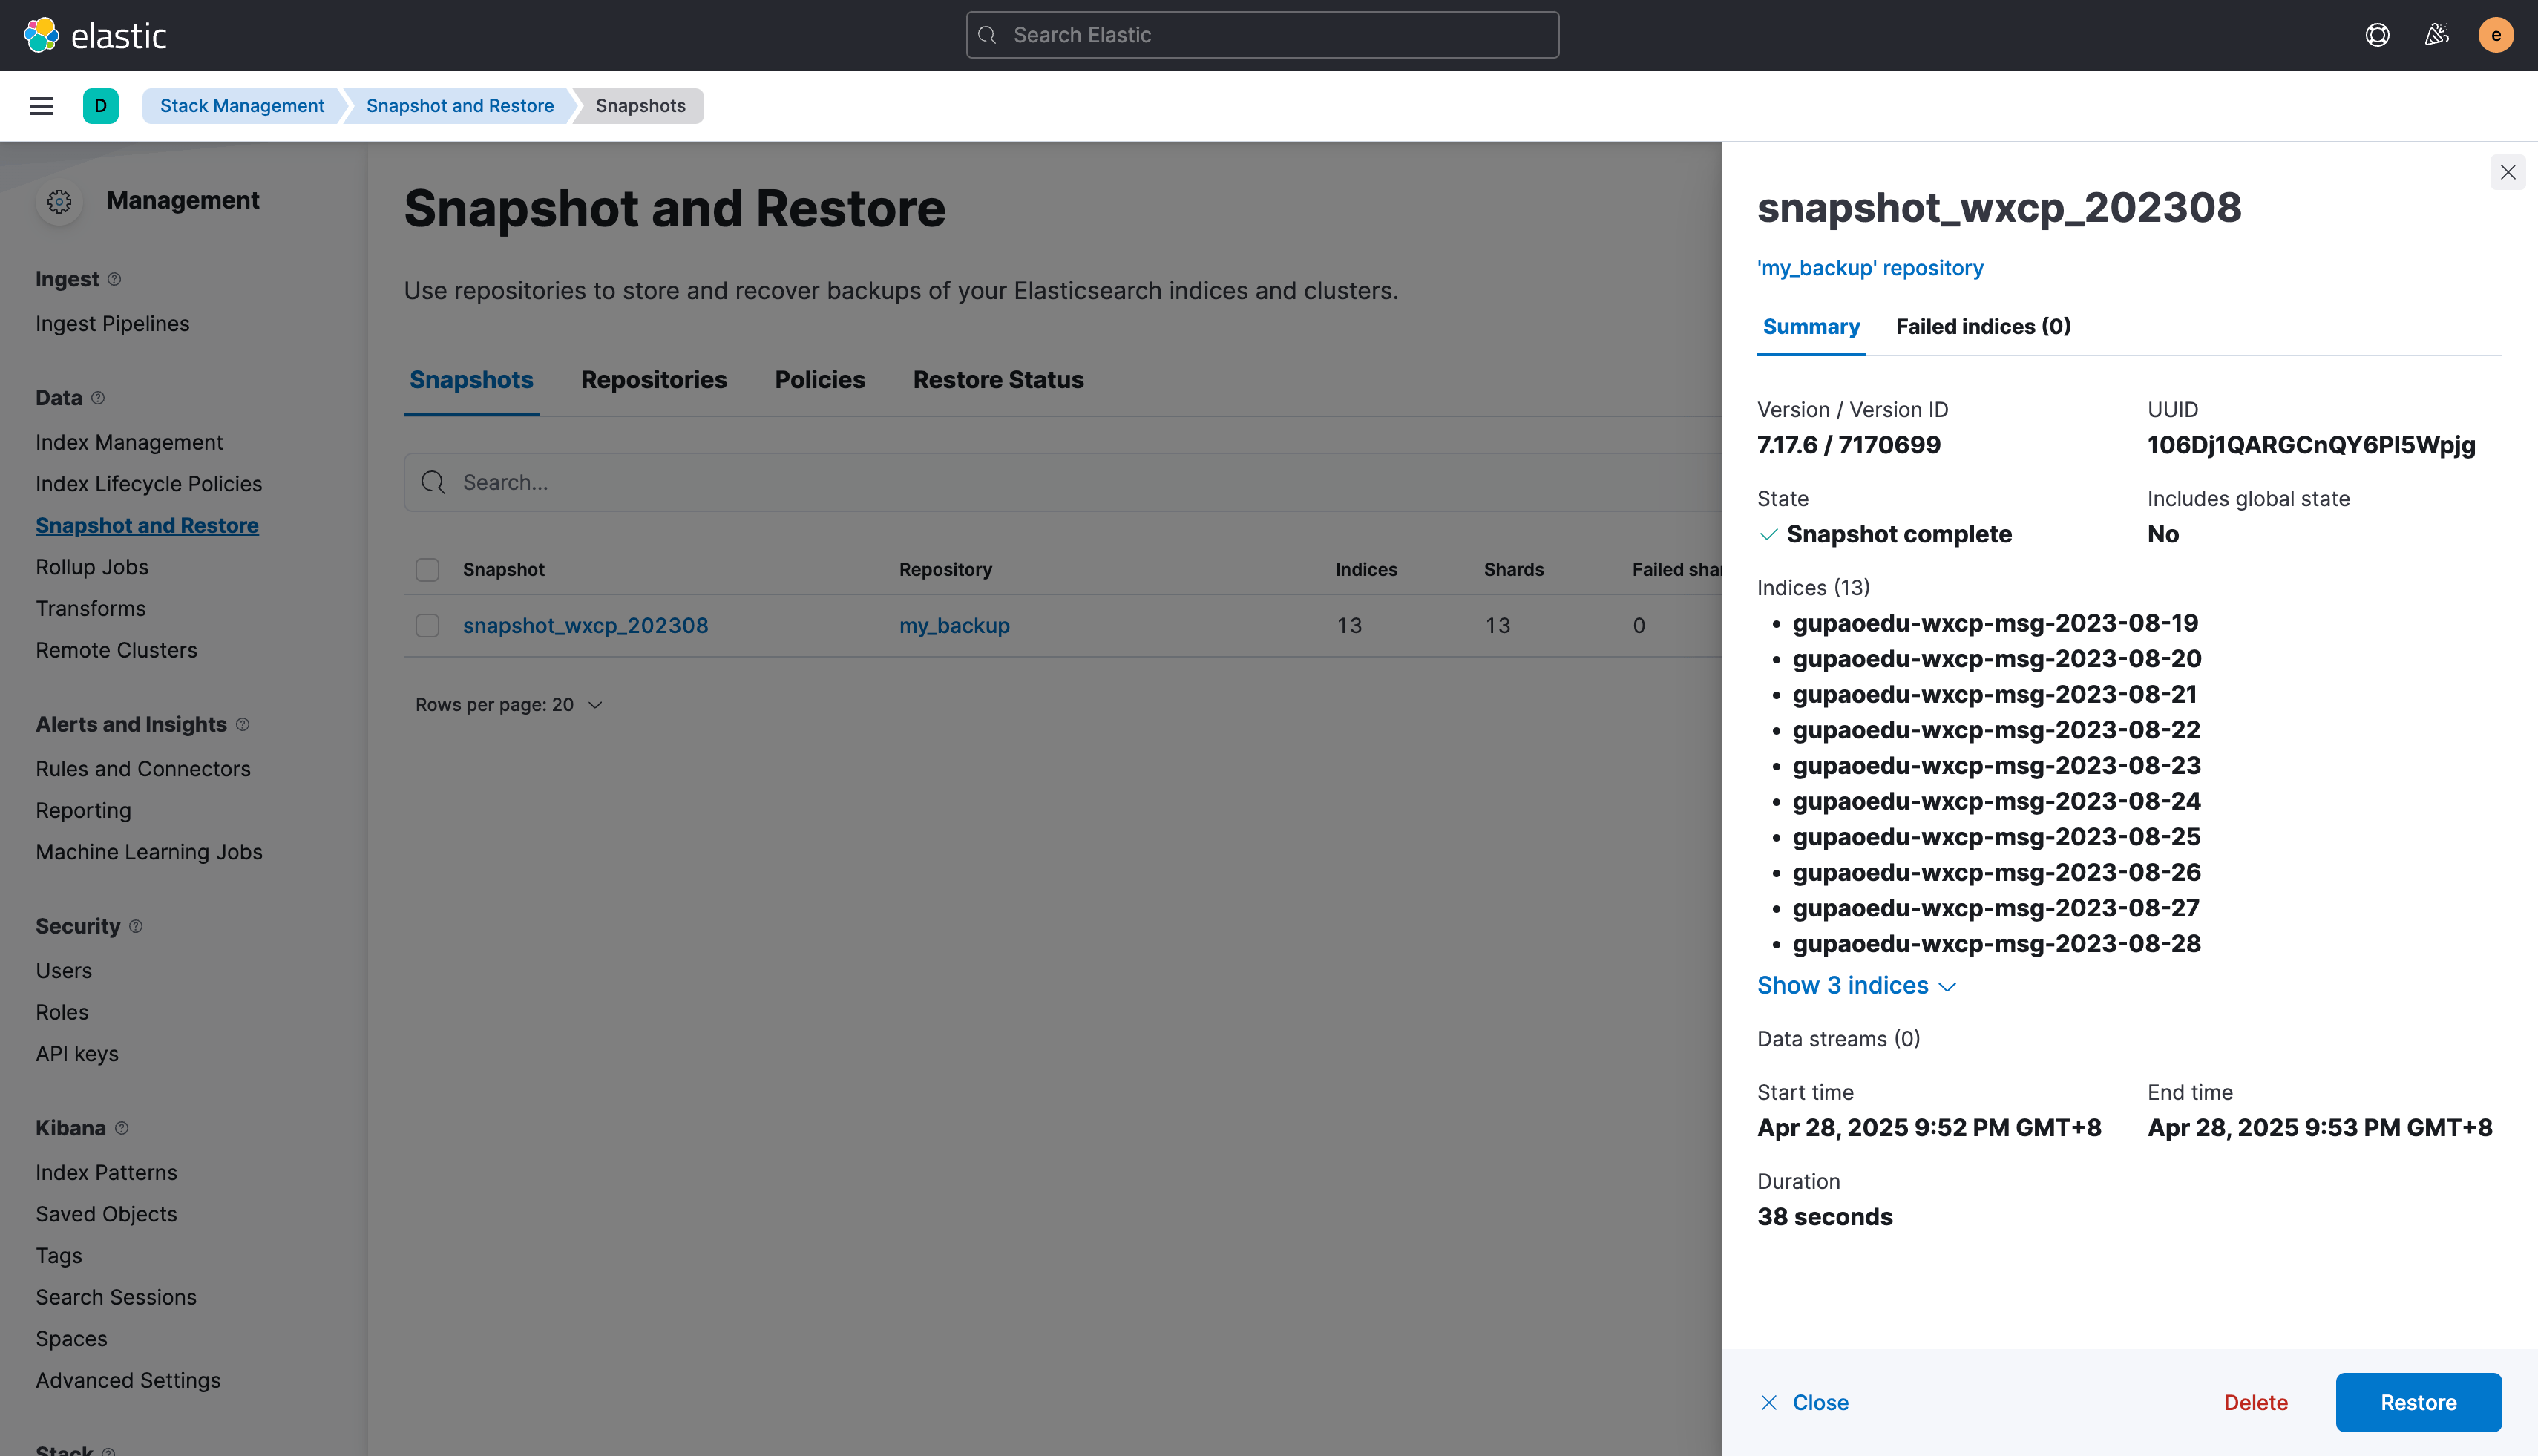This screenshot has height=1456, width=2538.
Task: Open Users in sidebar
Action: (64, 971)
